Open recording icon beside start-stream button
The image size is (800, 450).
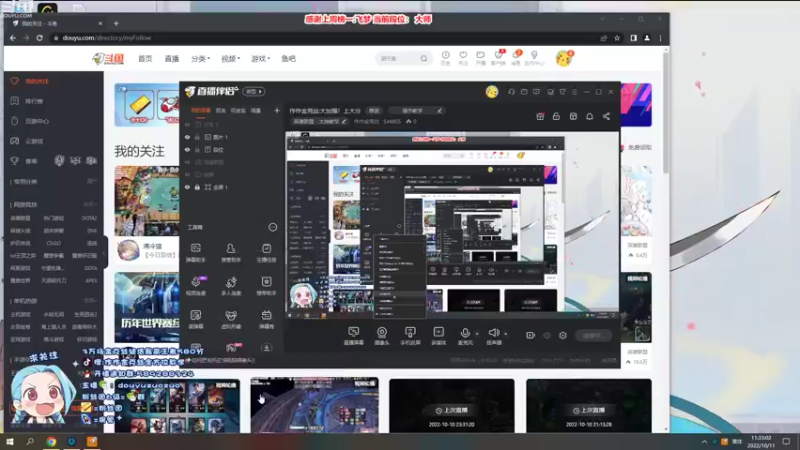531,335
